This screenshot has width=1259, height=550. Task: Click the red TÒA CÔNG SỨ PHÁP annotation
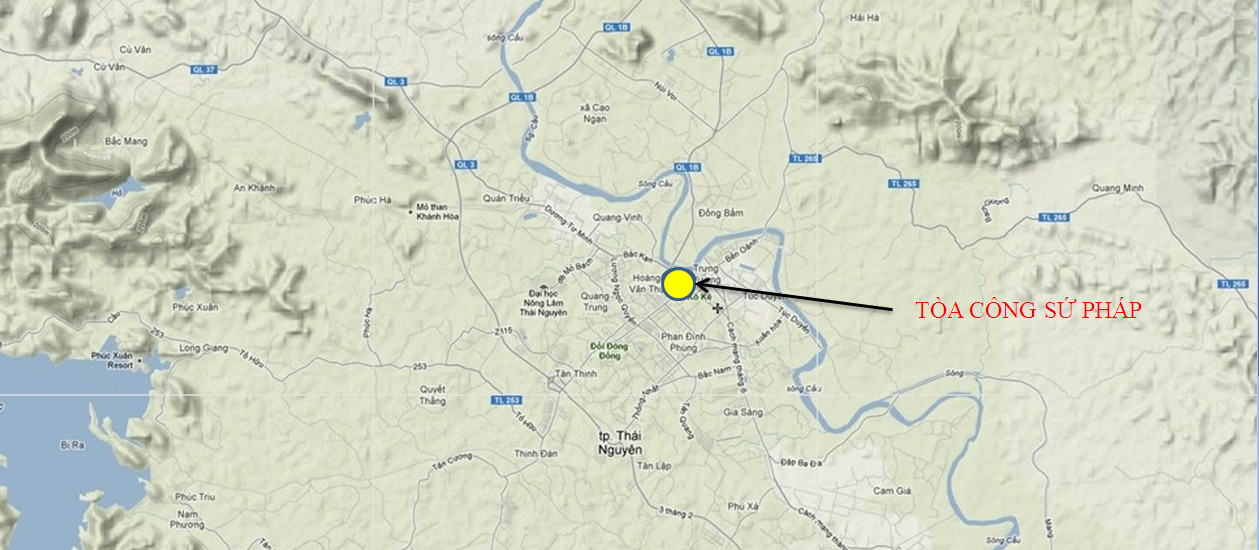(1029, 311)
